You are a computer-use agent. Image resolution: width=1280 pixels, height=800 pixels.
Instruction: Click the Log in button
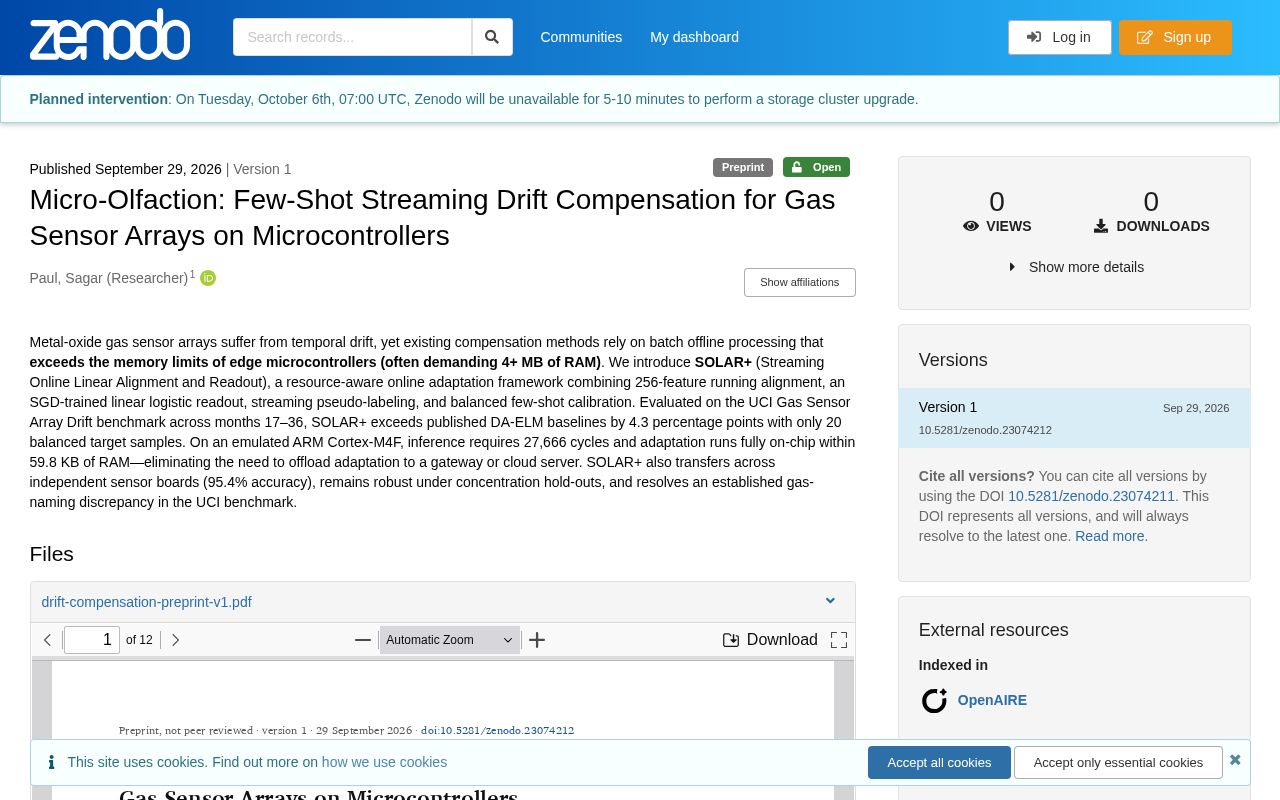click(1059, 37)
